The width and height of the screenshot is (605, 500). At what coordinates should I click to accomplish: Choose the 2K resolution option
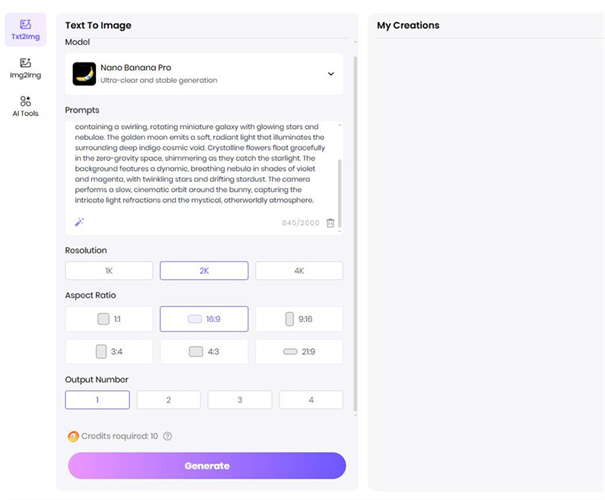(204, 271)
